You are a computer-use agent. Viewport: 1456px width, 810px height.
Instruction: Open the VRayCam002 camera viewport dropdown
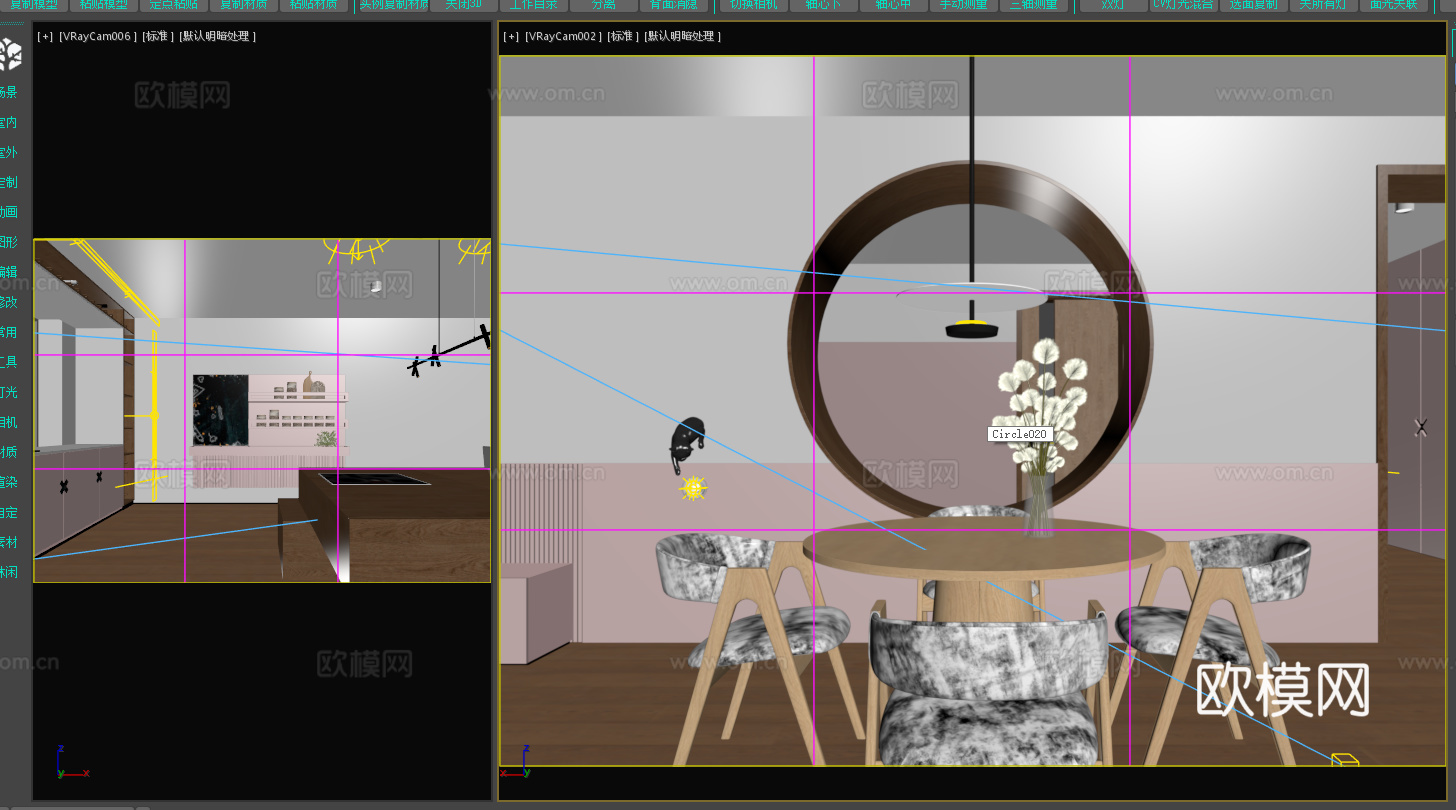pos(561,36)
